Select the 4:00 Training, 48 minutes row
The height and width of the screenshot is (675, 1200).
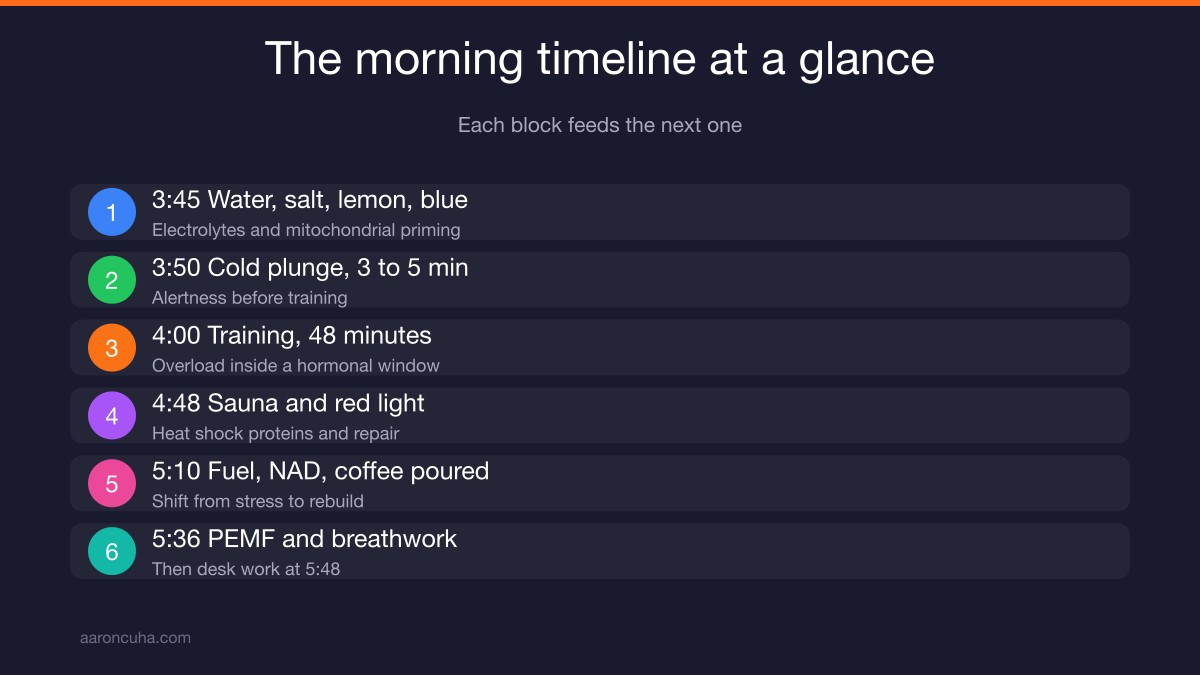click(x=600, y=348)
